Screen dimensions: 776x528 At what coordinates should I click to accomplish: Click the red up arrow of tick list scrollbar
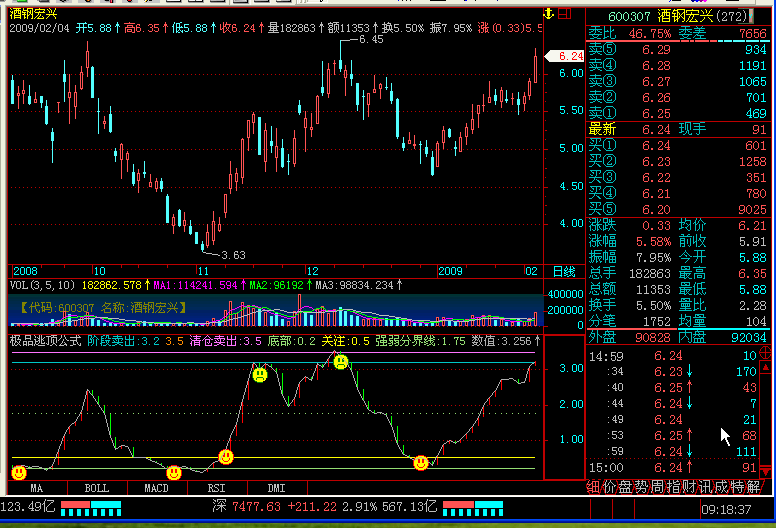coord(765,367)
